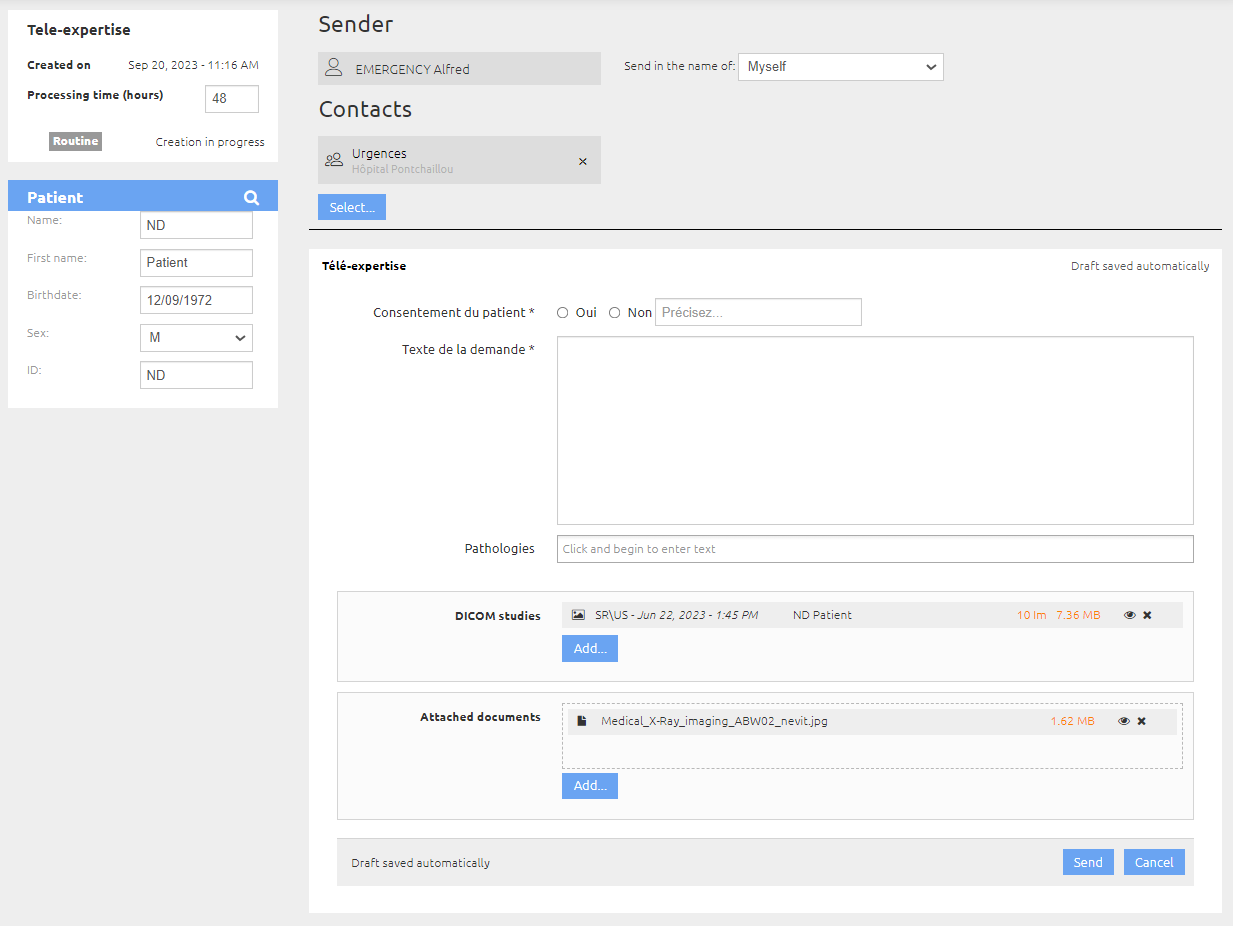The height and width of the screenshot is (926, 1233).
Task: Click Cancel at the bottom of the form
Action: [1154, 862]
